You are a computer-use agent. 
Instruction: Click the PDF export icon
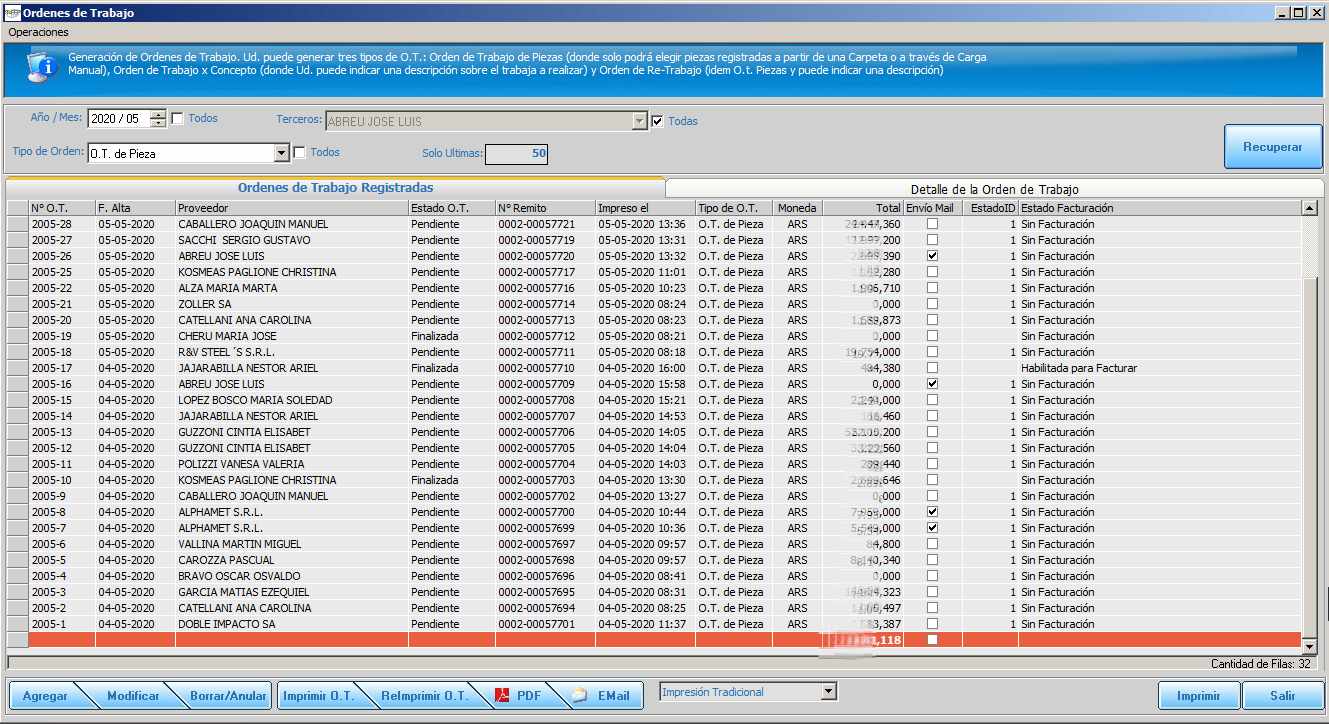[502, 696]
